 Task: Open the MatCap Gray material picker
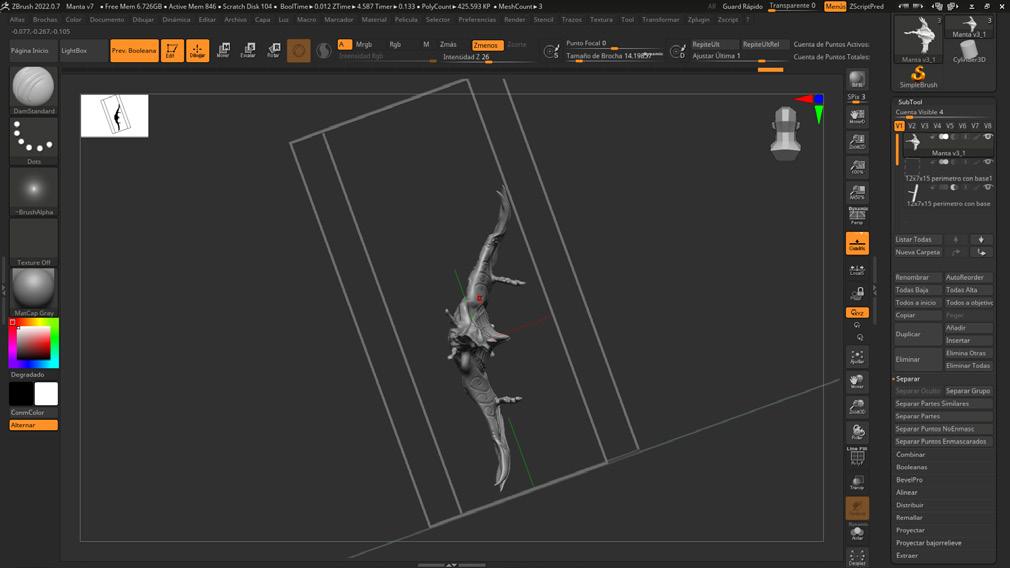(34, 289)
